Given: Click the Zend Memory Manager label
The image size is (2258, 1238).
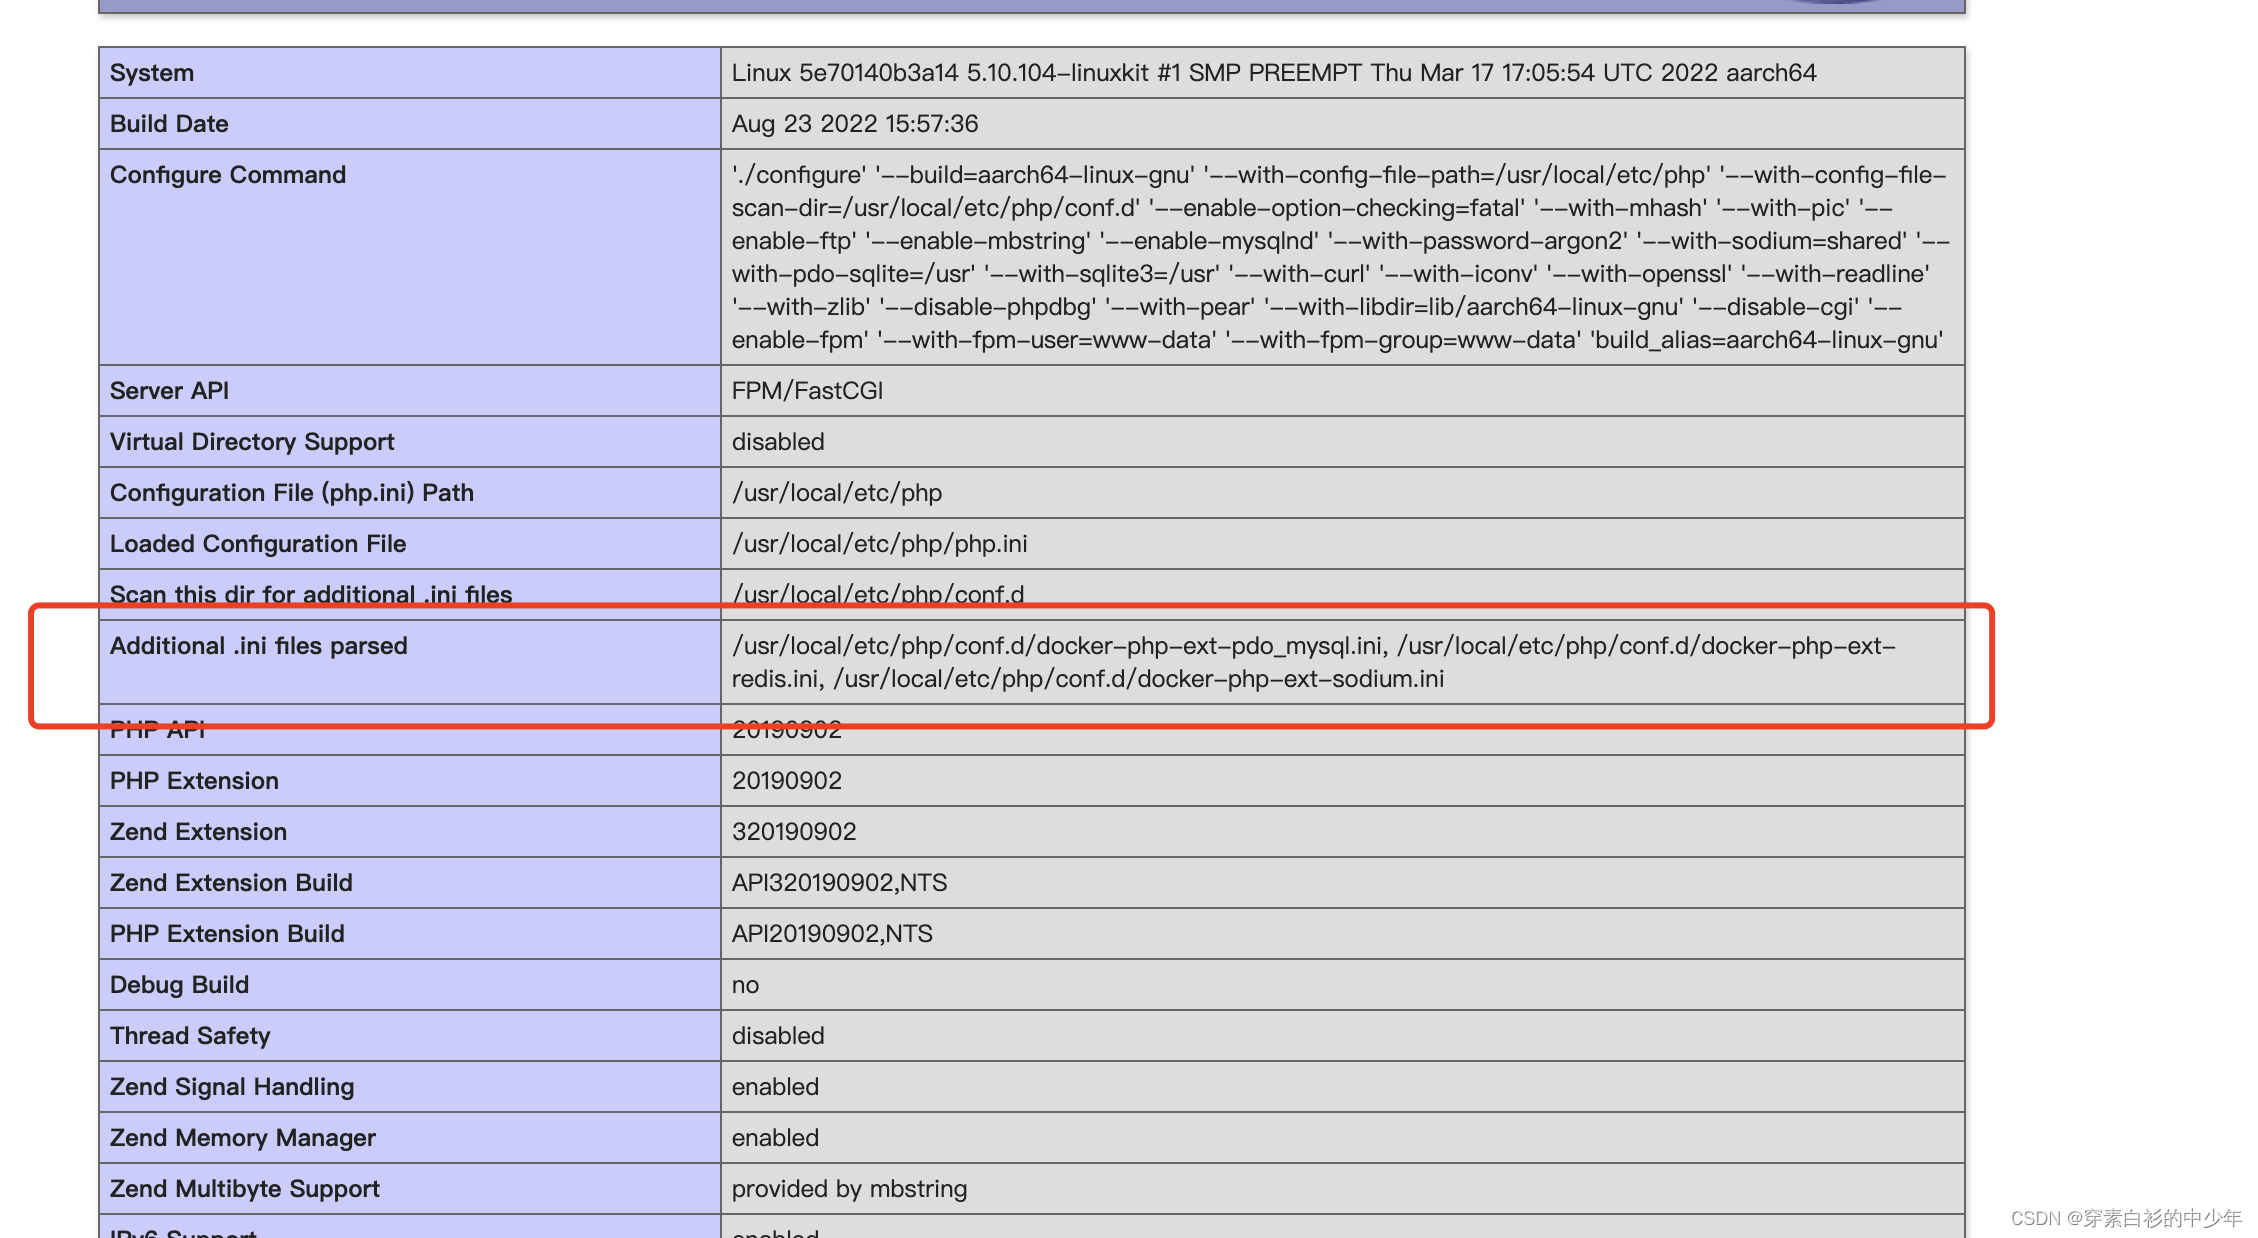Looking at the screenshot, I should pos(243,1138).
